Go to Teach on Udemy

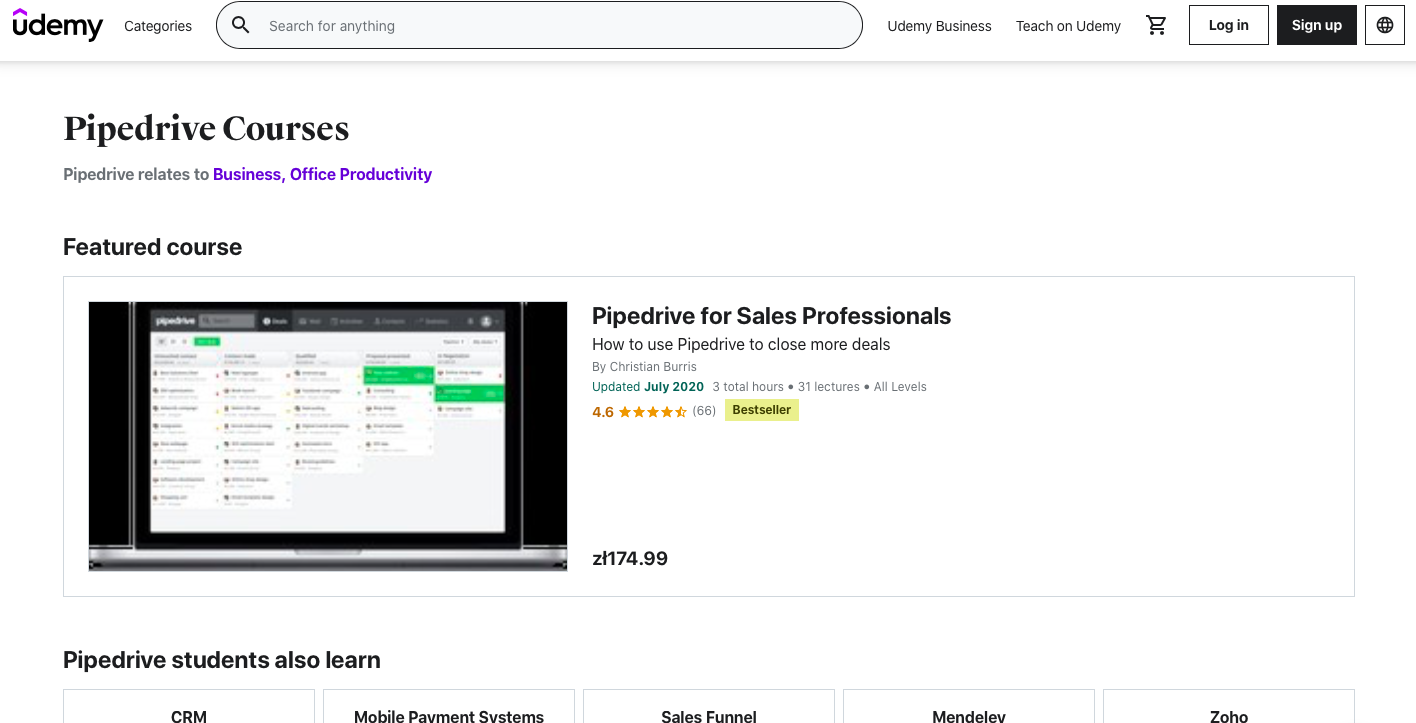(1068, 26)
